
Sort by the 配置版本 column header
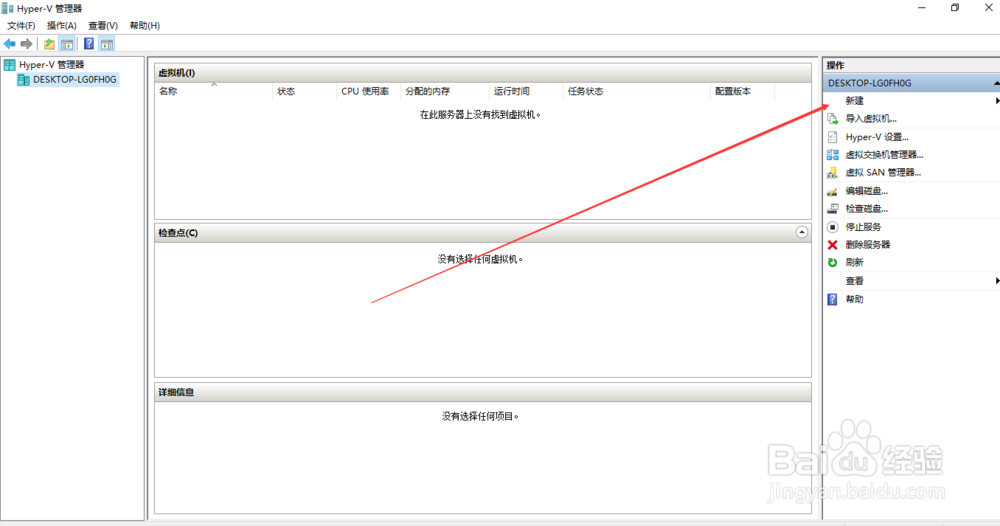tap(742, 91)
